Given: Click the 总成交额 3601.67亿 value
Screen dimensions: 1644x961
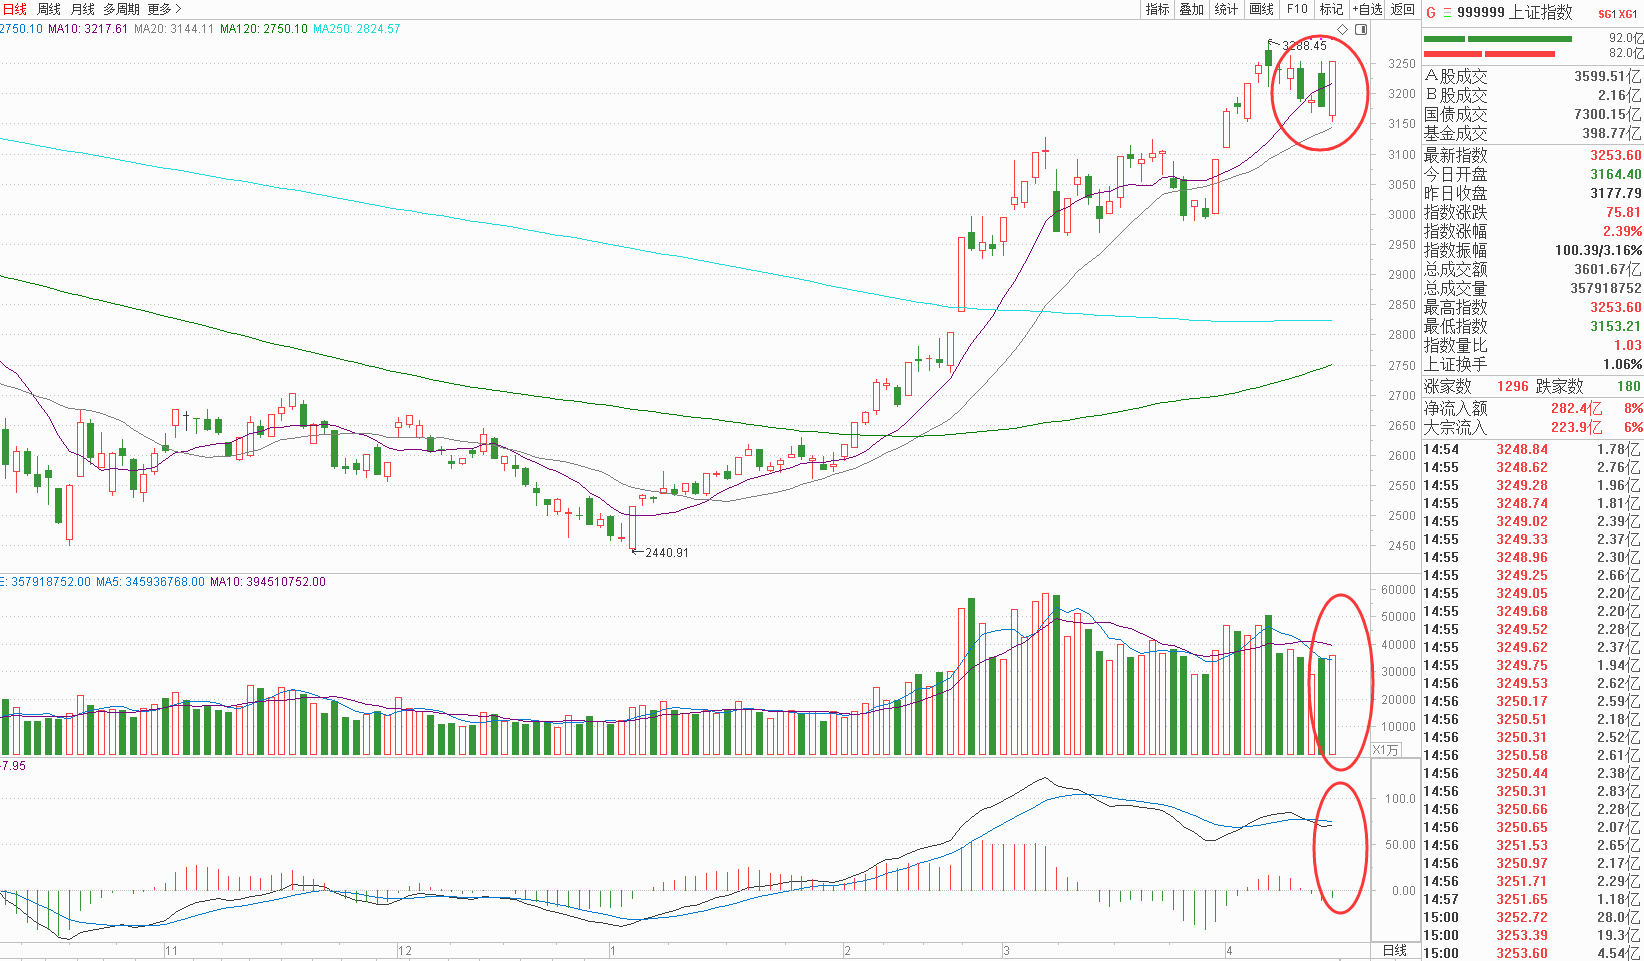Looking at the screenshot, I should tap(1607, 269).
